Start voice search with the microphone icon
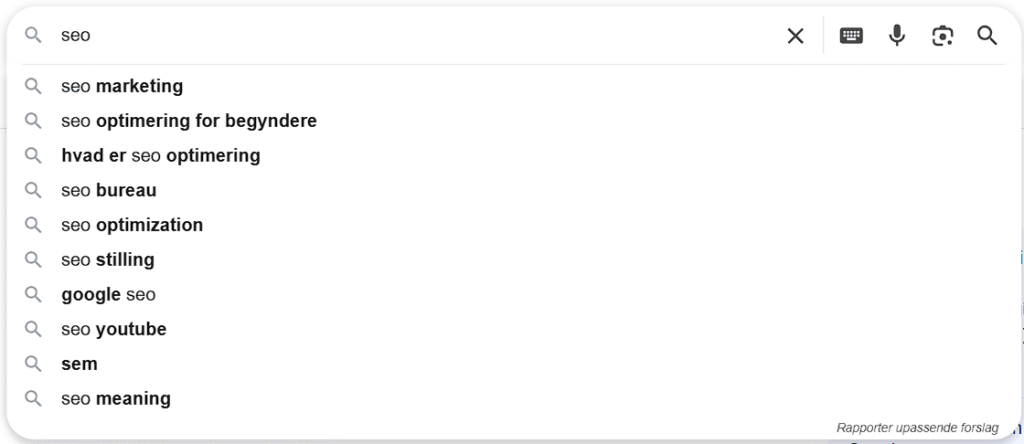The width and height of the screenshot is (1024, 444). (897, 35)
